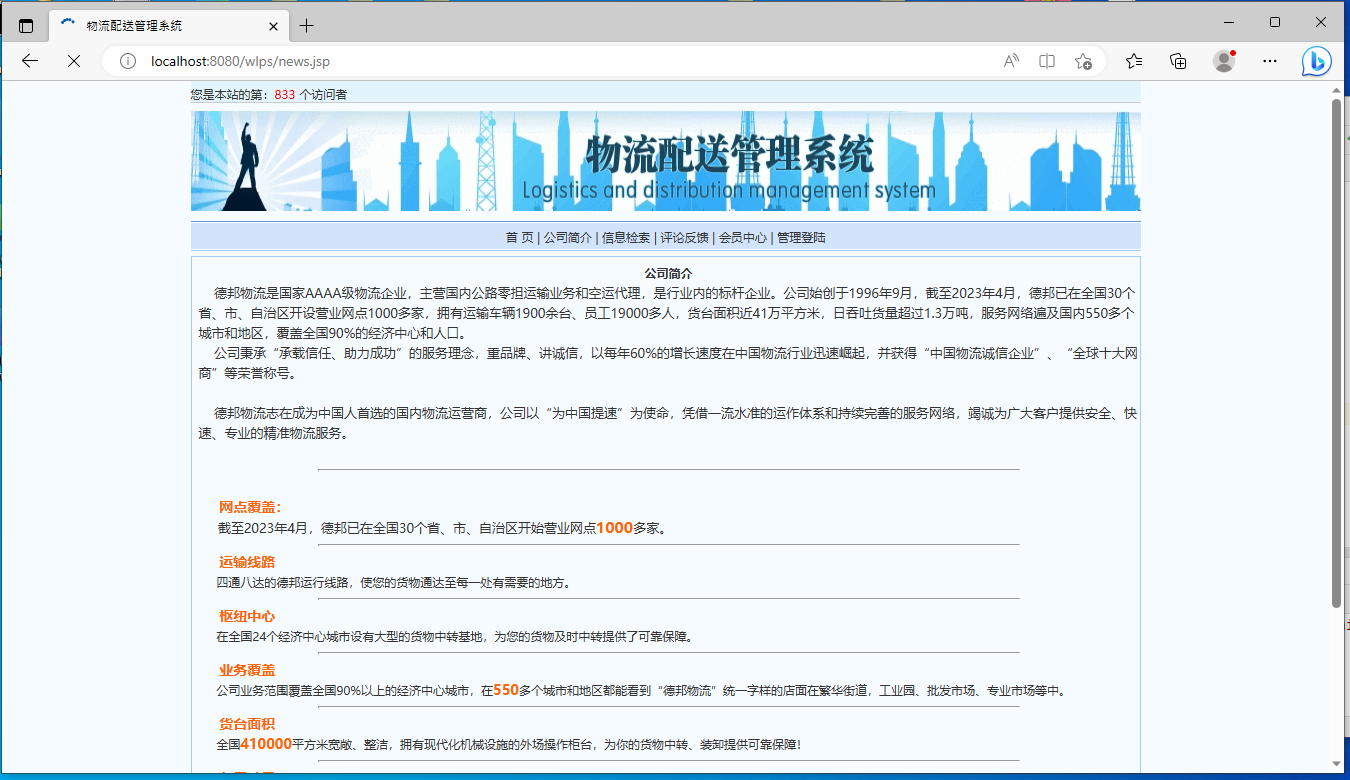
Task: Open the user profile avatar
Action: pos(1224,61)
